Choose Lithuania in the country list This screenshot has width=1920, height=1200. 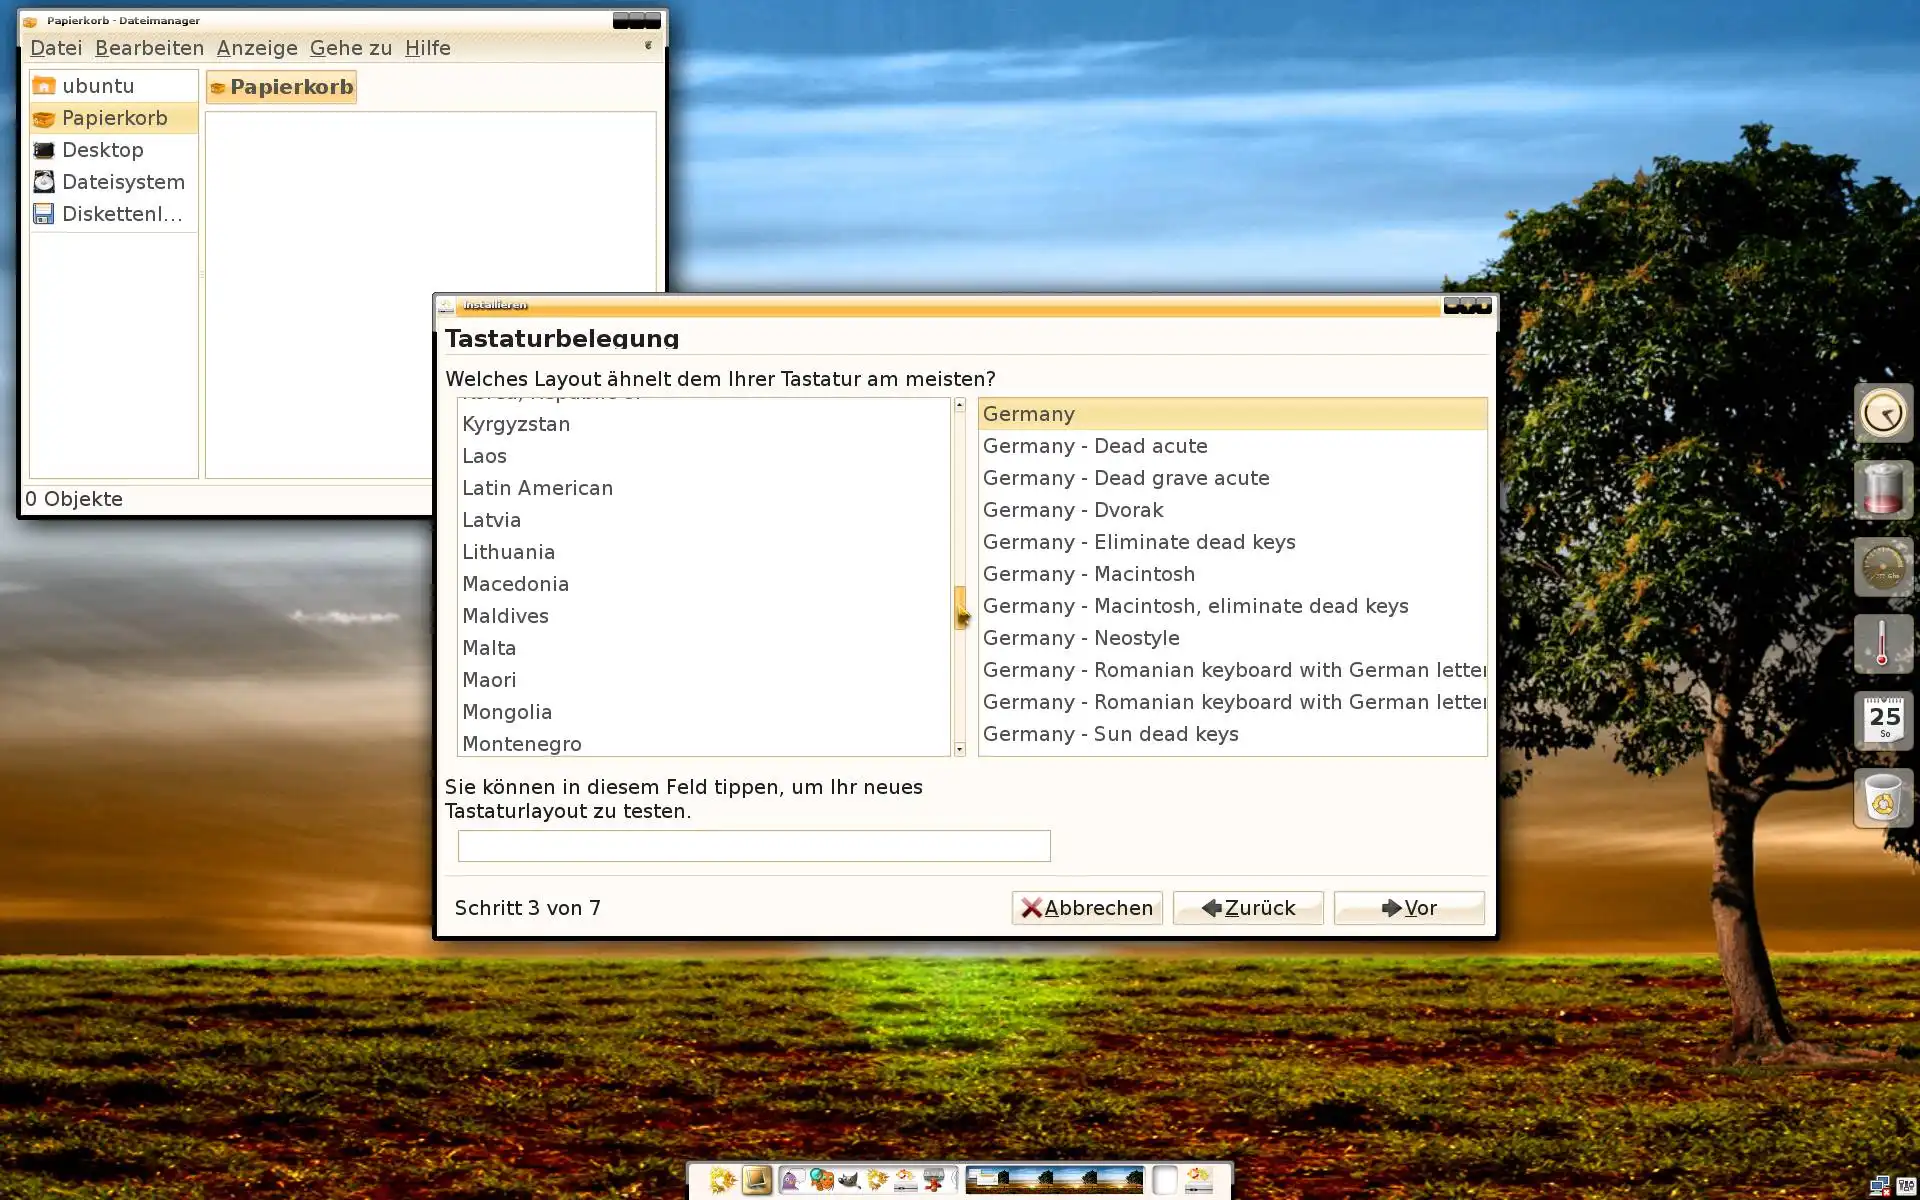(x=508, y=552)
